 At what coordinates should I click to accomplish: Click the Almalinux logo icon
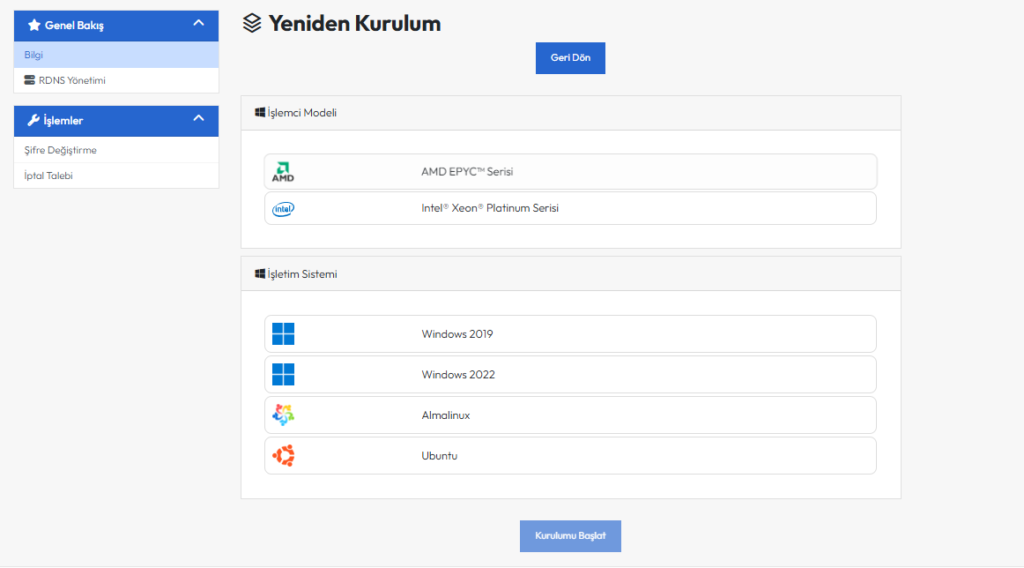point(283,415)
